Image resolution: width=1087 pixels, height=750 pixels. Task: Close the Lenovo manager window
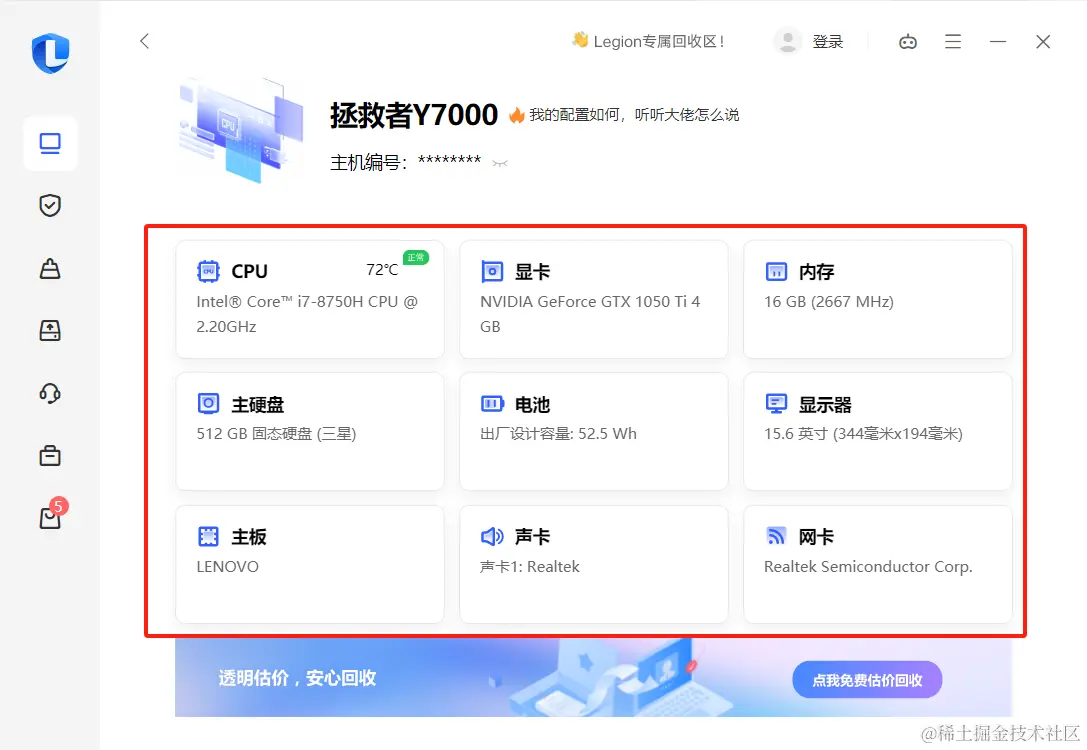[x=1043, y=42]
